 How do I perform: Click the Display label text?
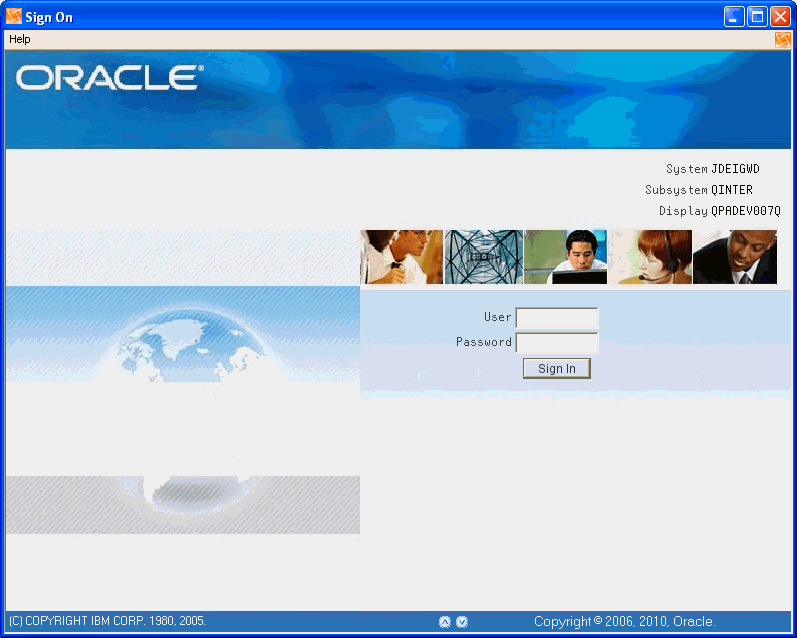point(684,210)
